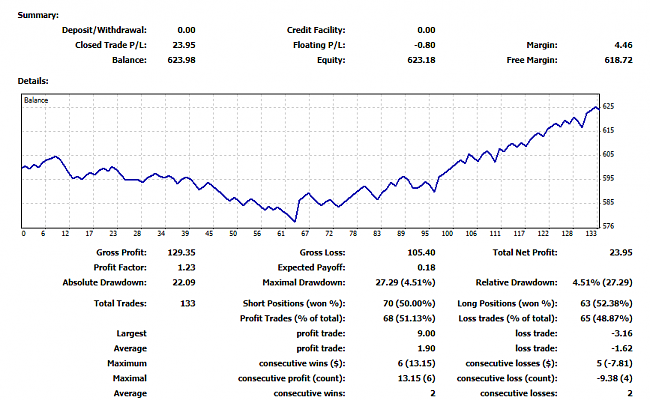Click the Equity value 623.18

click(x=422, y=60)
